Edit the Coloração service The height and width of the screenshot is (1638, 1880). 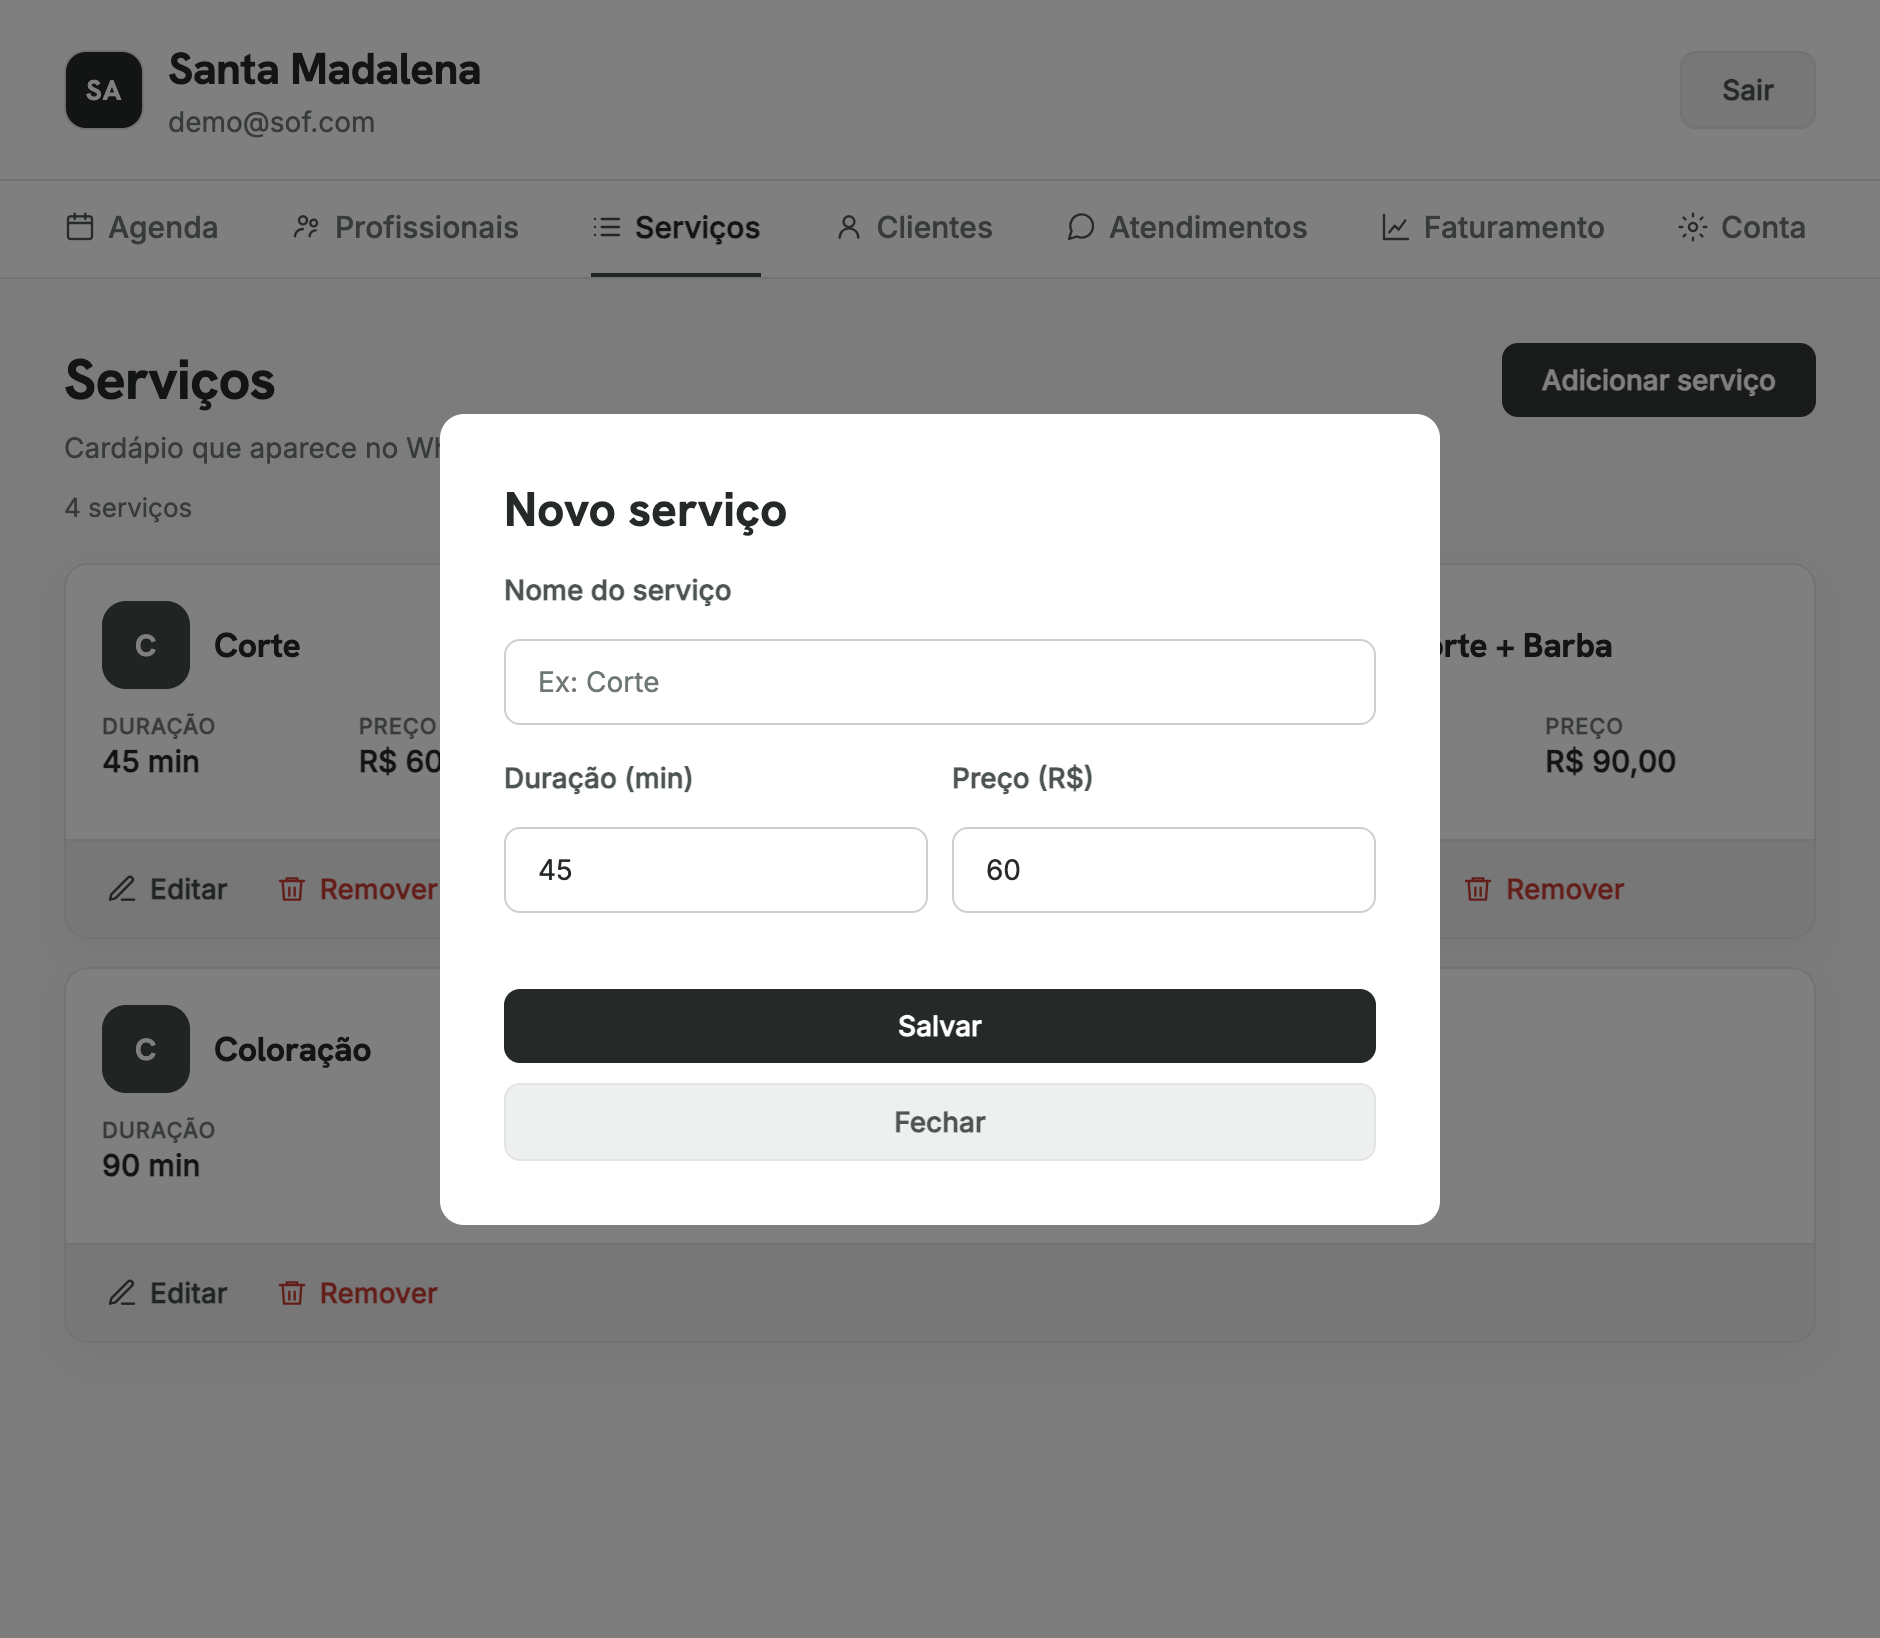click(167, 1293)
